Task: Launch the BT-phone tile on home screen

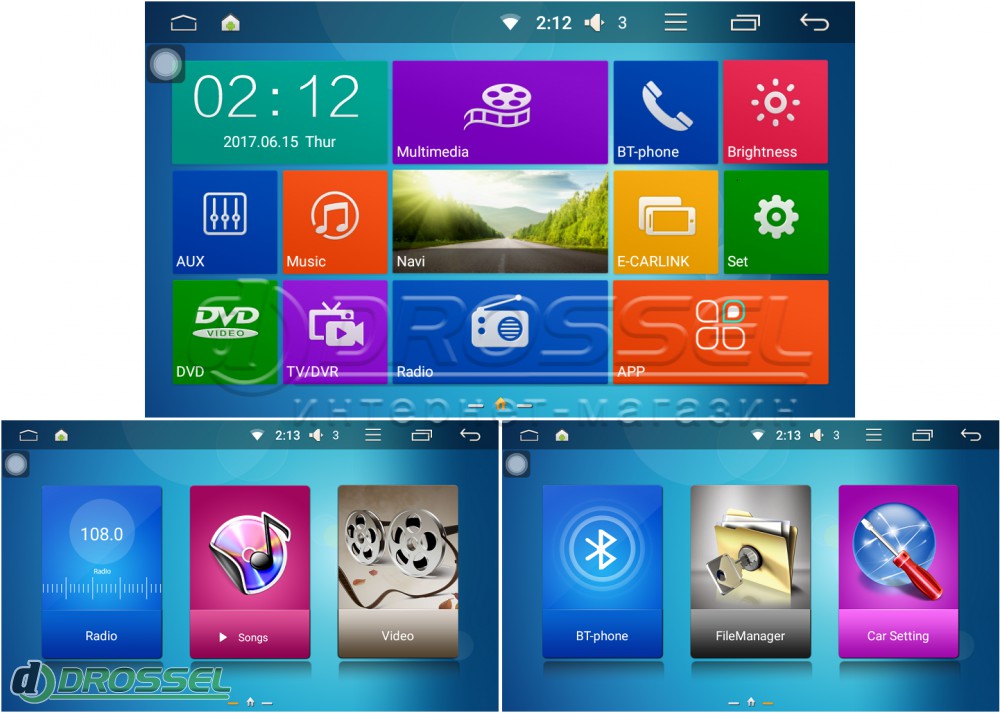Action: (x=665, y=112)
